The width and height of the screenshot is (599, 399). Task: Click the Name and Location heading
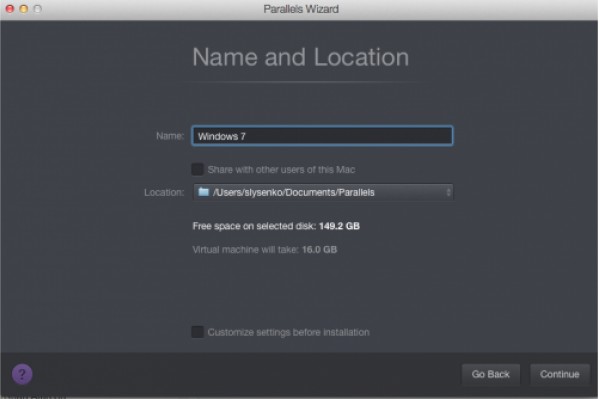[x=301, y=57]
